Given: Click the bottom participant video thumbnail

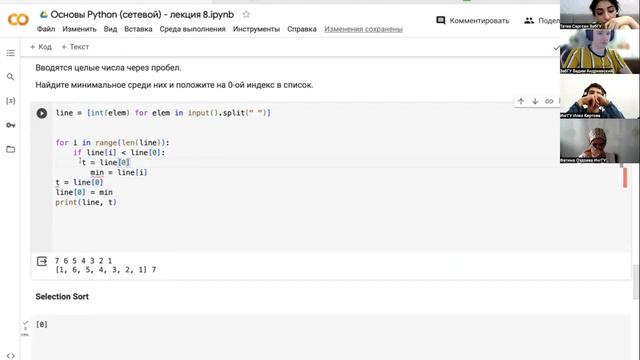Looking at the screenshot, I should (x=599, y=141).
